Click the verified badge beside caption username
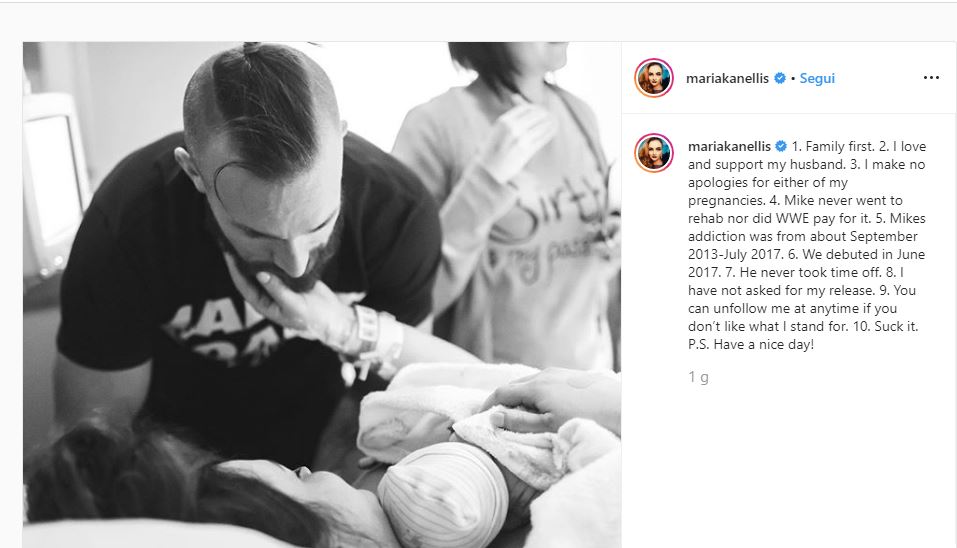The height and width of the screenshot is (548, 957). (x=781, y=146)
